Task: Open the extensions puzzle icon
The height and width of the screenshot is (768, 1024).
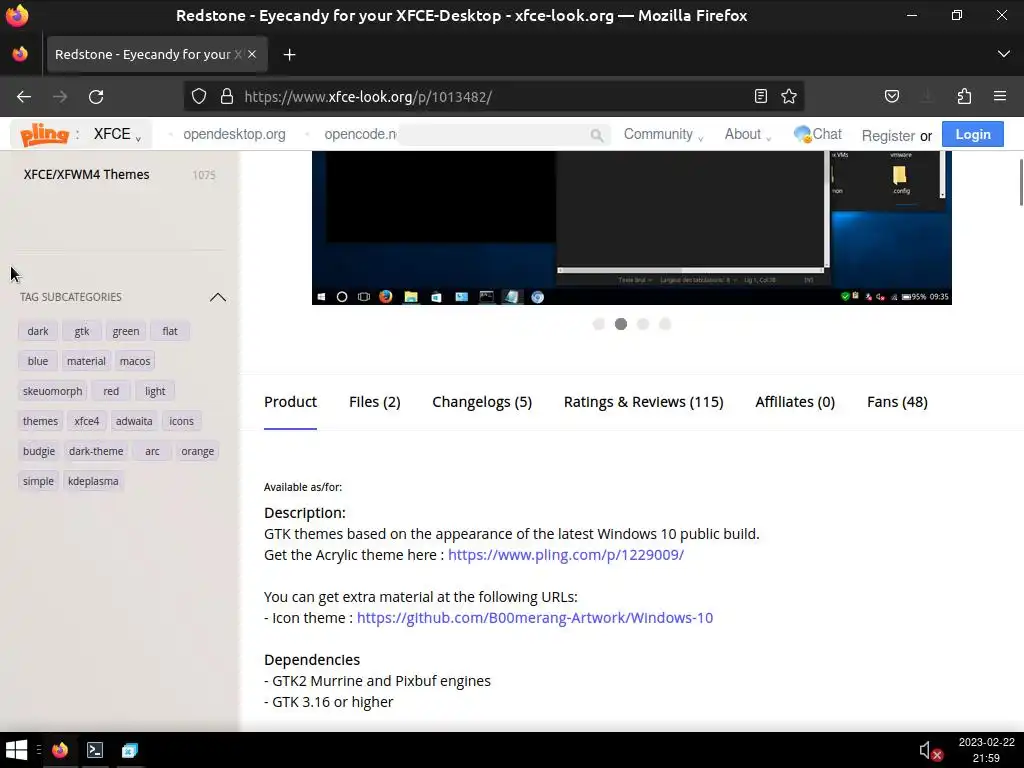Action: (964, 97)
